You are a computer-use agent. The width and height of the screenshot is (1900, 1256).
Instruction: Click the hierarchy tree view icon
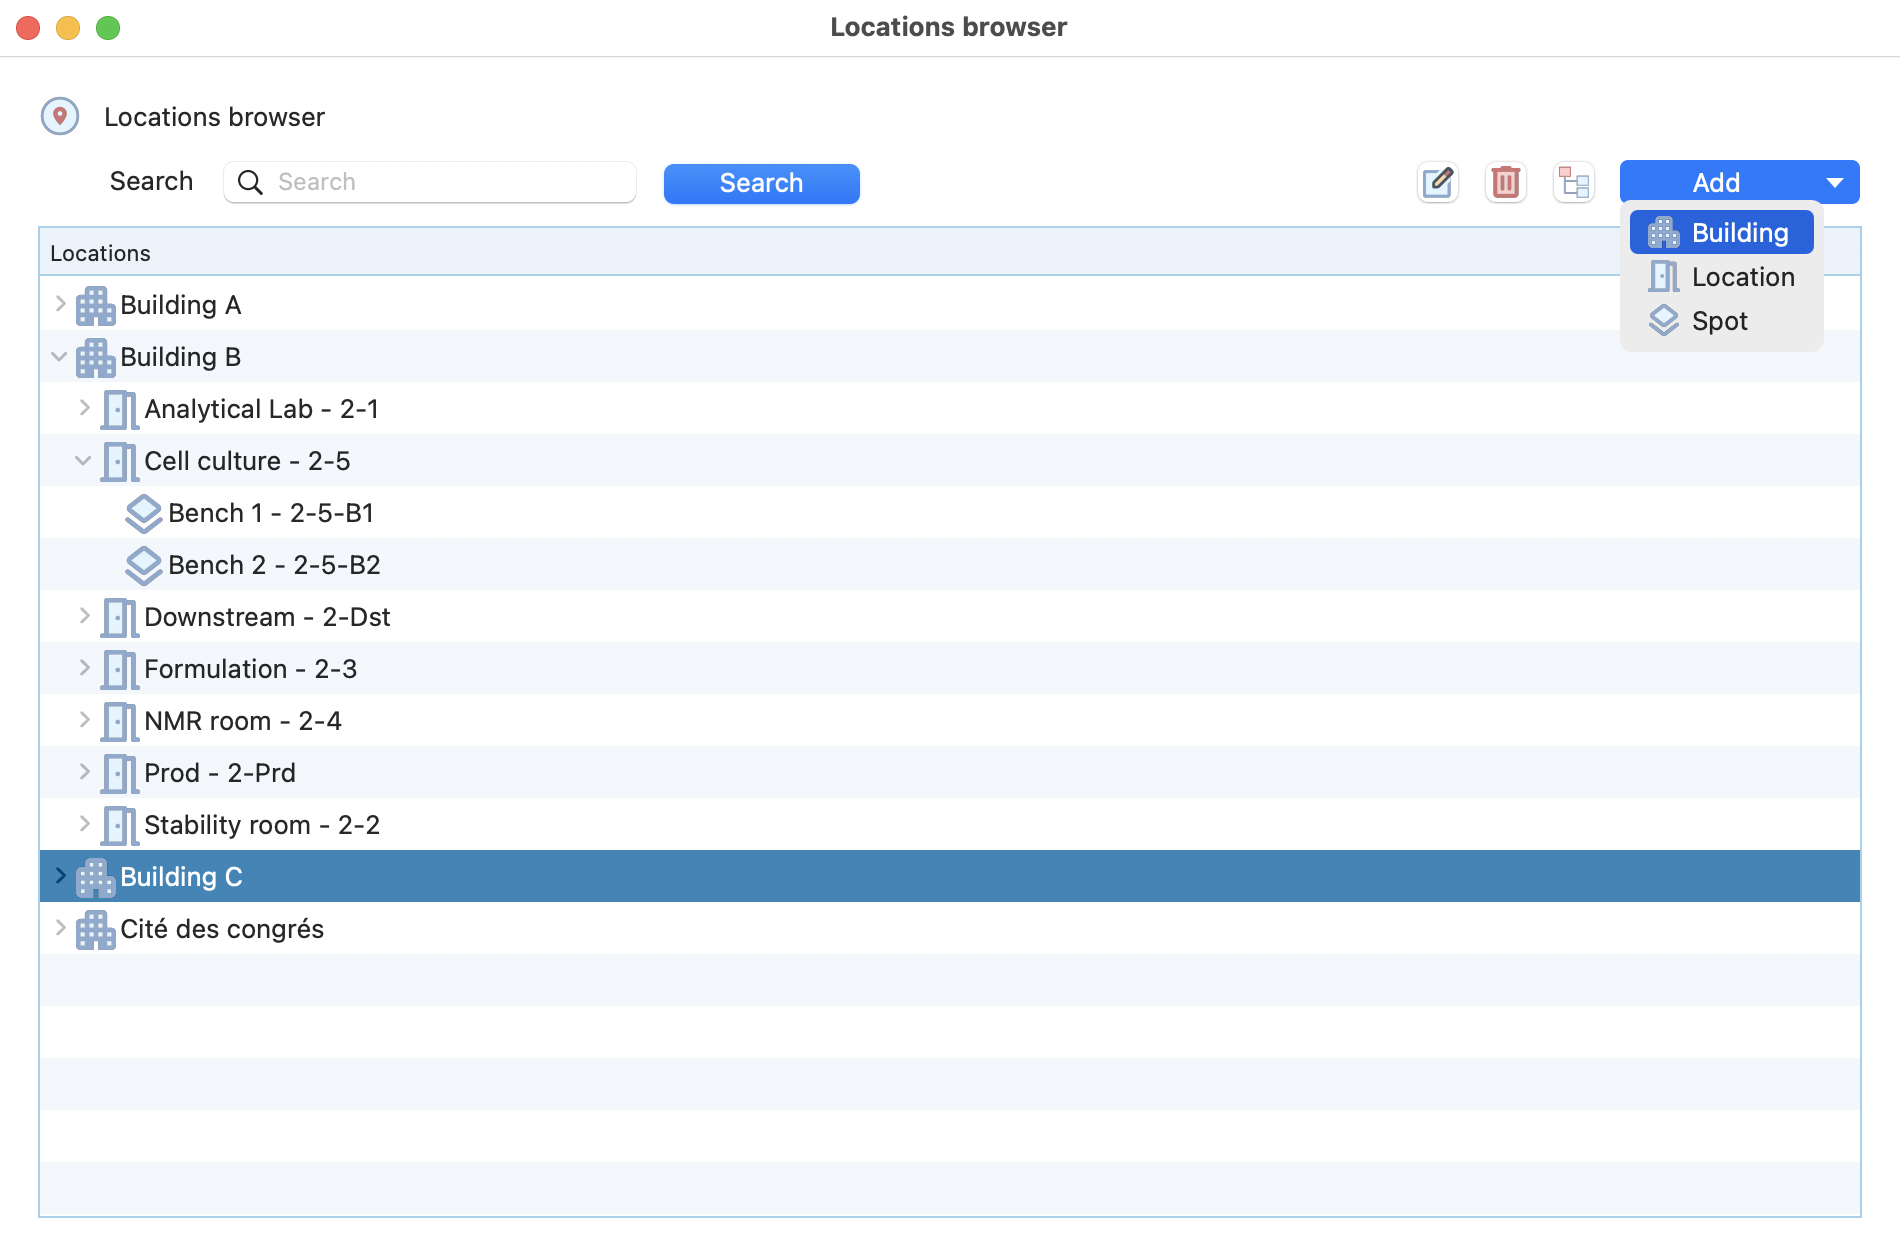pos(1574,183)
